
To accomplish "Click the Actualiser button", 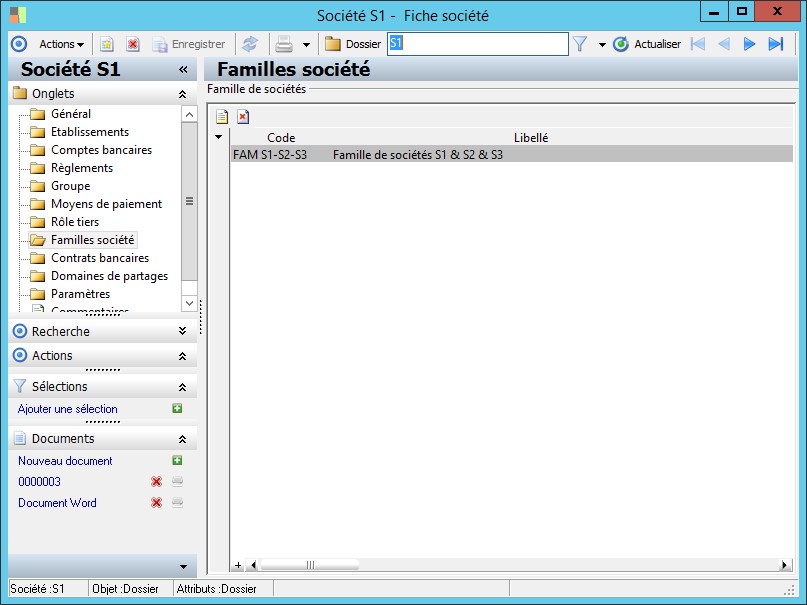I will click(x=647, y=44).
